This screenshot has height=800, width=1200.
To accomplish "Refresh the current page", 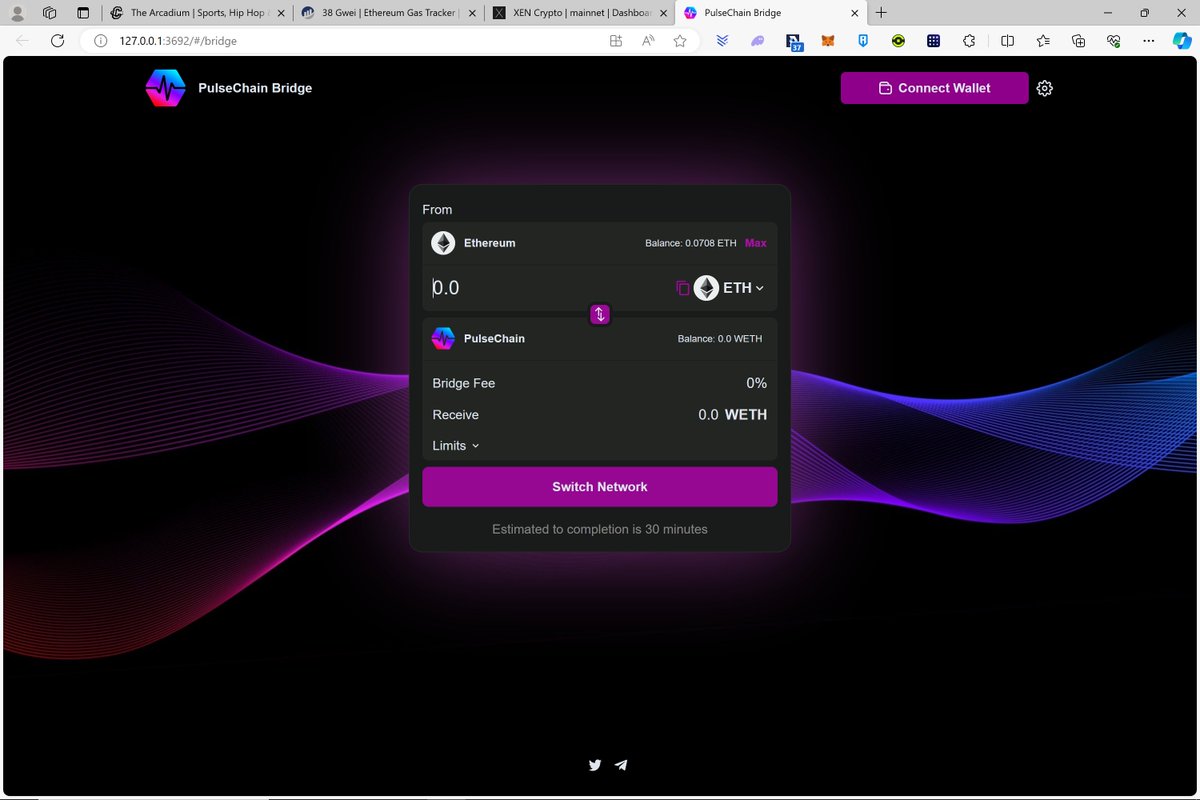I will coord(57,41).
